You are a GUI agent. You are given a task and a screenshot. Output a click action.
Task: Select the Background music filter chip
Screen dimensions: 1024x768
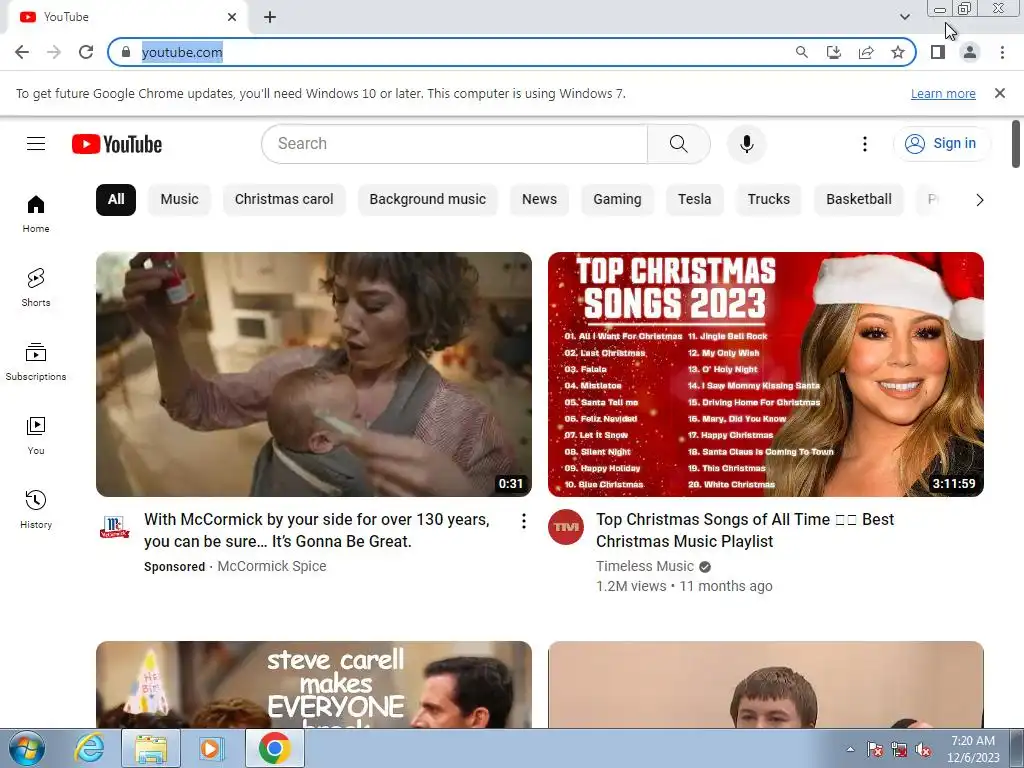[428, 199]
